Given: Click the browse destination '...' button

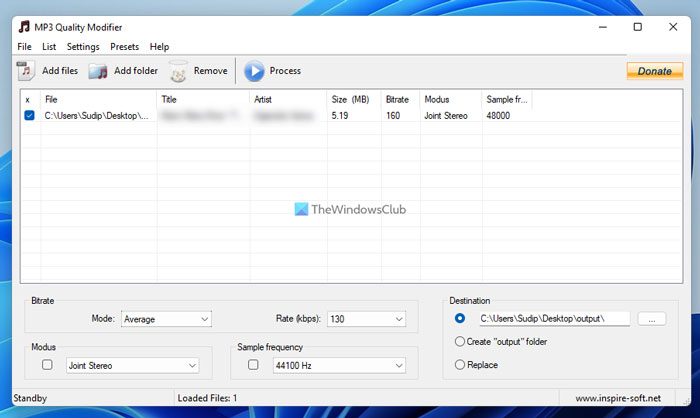Looking at the screenshot, I should click(x=652, y=319).
